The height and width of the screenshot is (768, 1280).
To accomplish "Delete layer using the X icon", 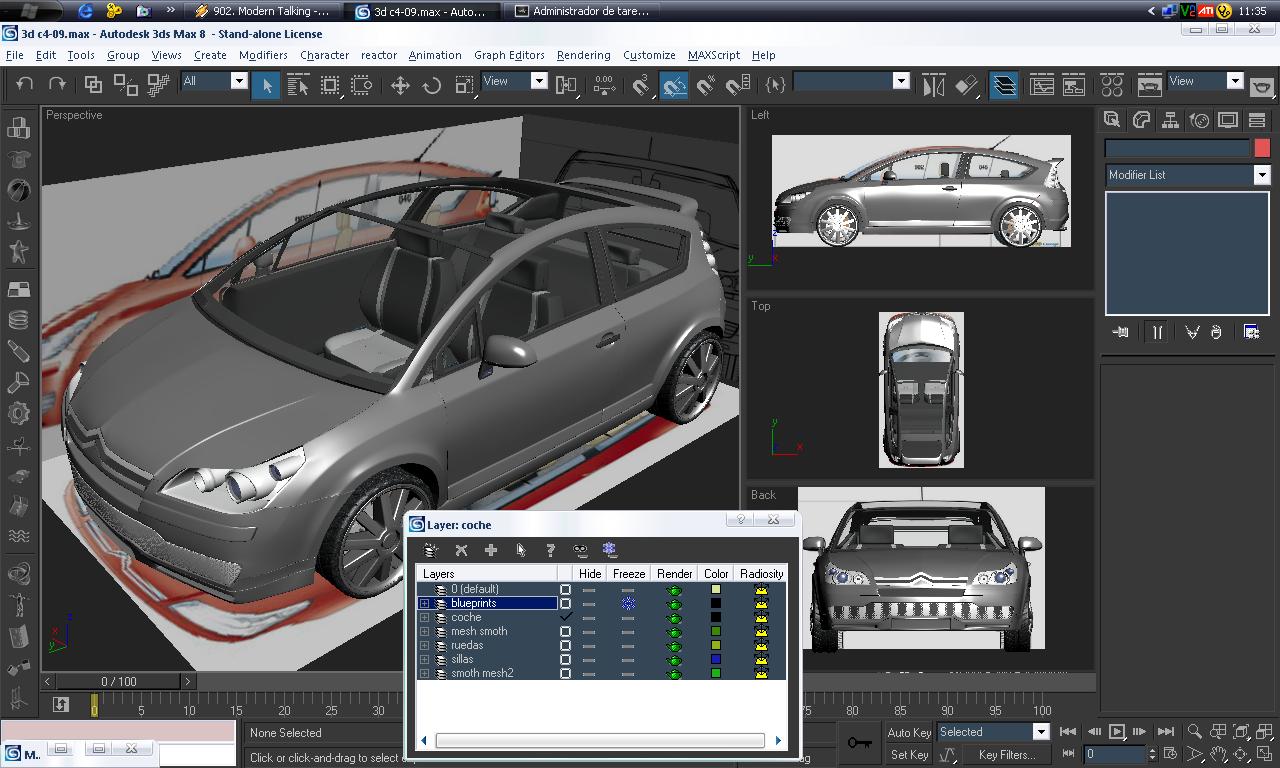I will 461,550.
